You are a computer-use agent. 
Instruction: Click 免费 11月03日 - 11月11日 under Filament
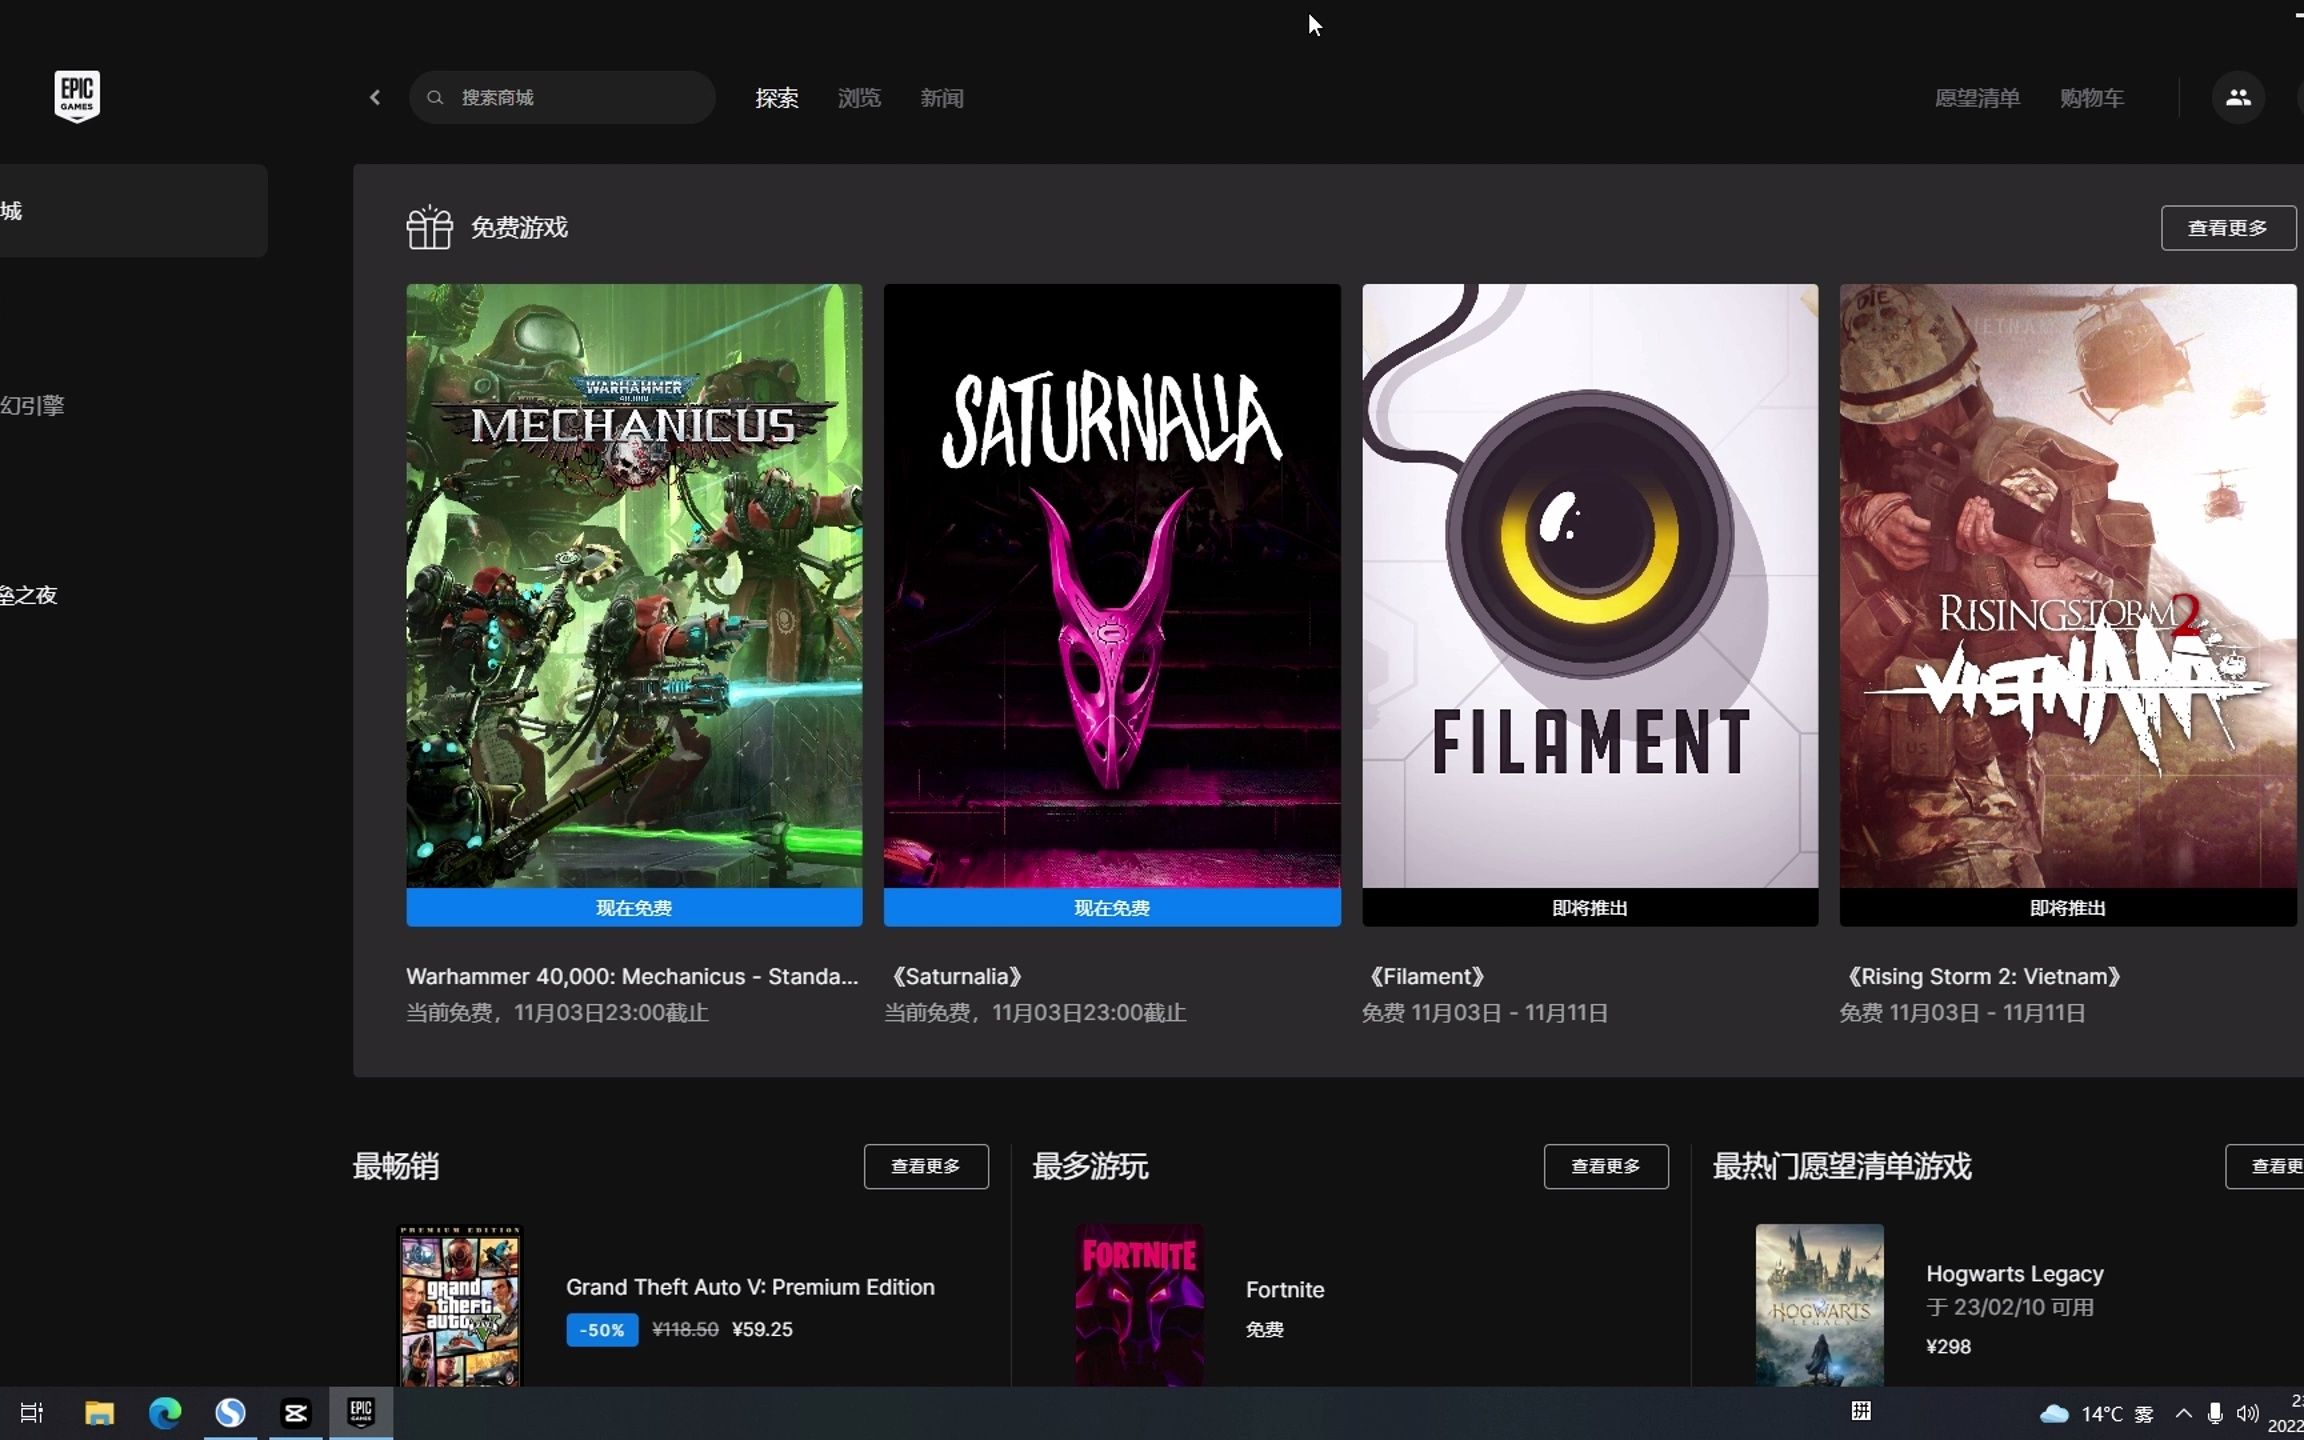[x=1485, y=1013]
